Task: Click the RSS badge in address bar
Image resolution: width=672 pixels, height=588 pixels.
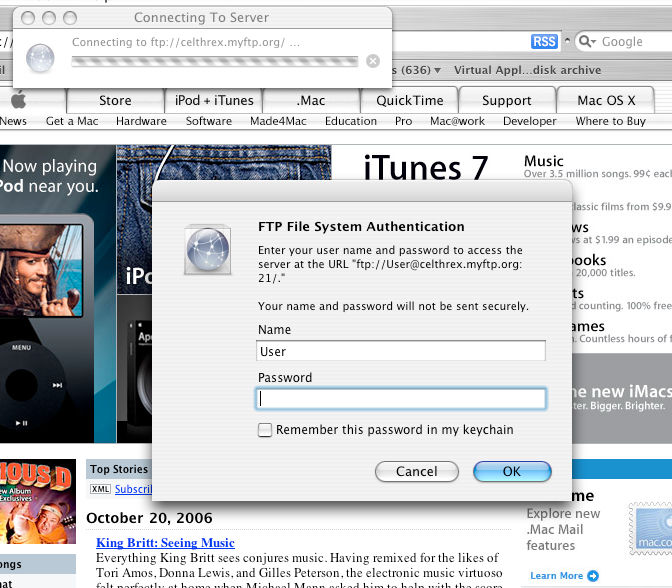Action: pos(544,42)
